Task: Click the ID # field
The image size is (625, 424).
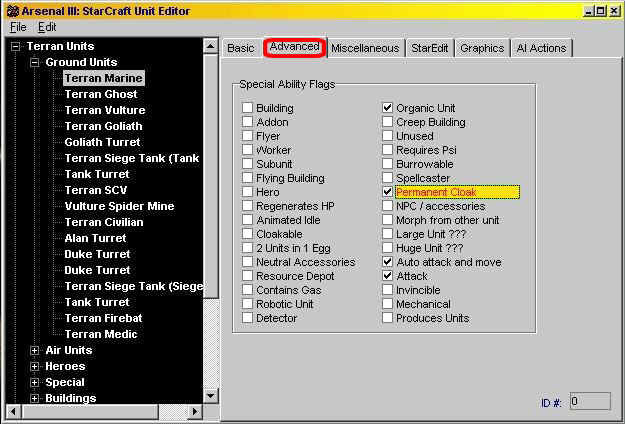Action: tap(590, 401)
